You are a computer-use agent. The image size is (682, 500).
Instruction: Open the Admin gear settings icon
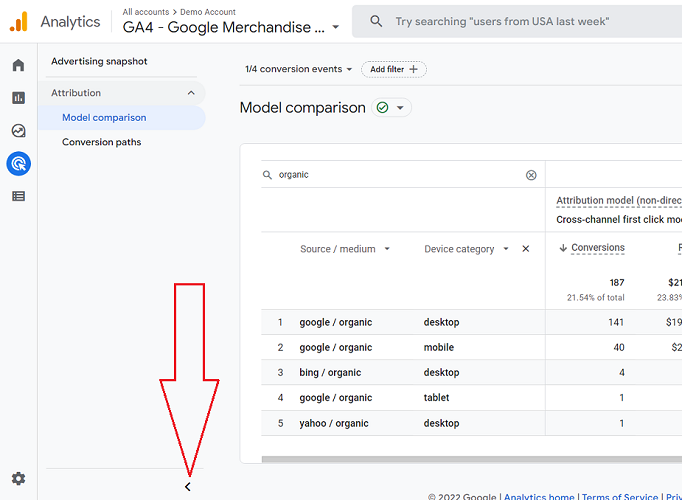point(18,479)
